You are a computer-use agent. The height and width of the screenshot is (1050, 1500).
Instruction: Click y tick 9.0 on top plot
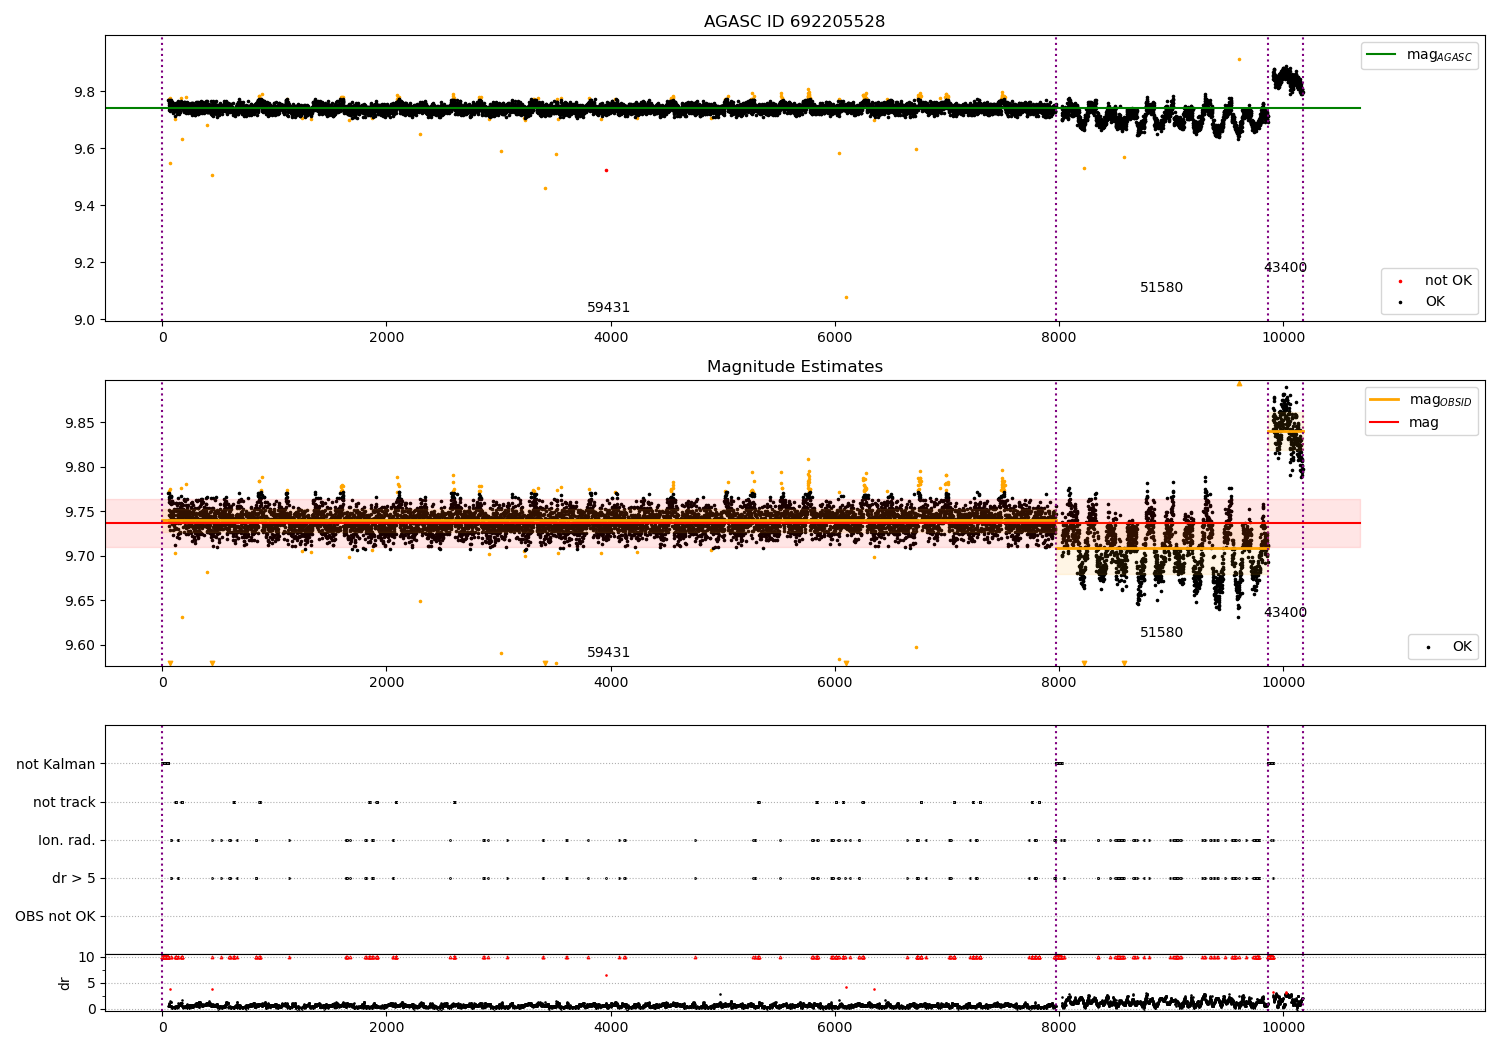point(84,320)
